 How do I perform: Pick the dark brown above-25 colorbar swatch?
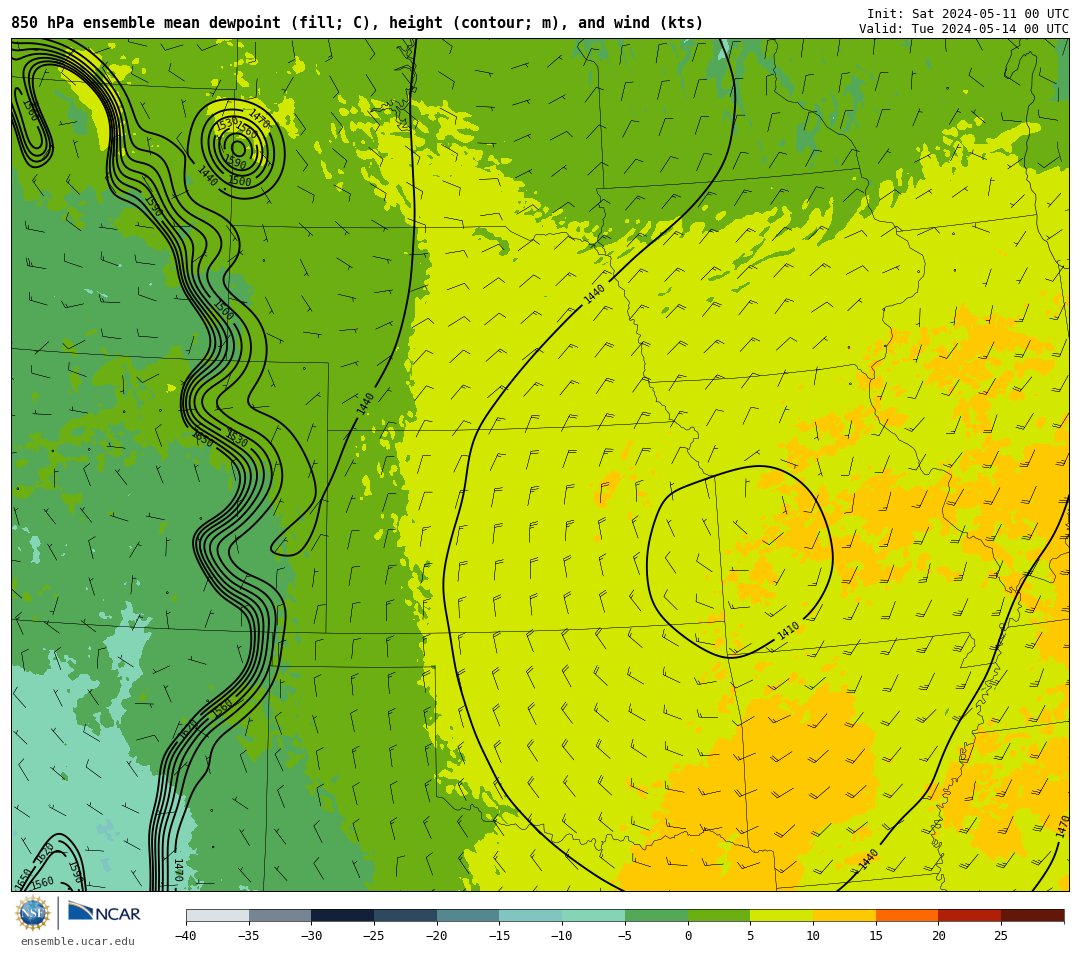point(1032,915)
